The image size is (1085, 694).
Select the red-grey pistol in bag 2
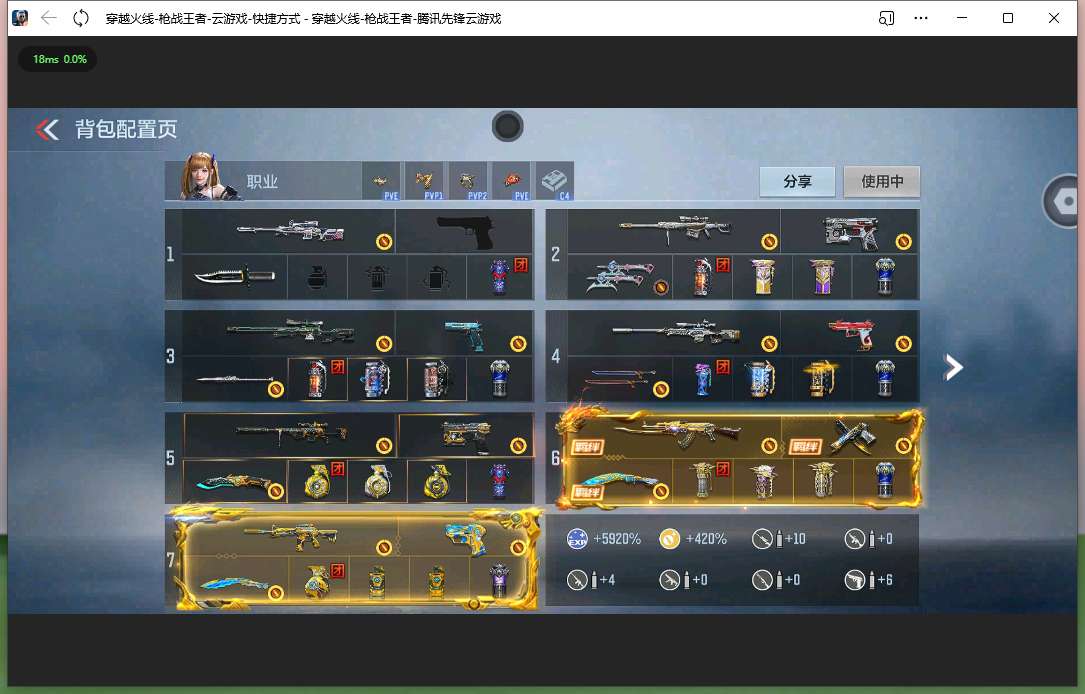point(850,231)
